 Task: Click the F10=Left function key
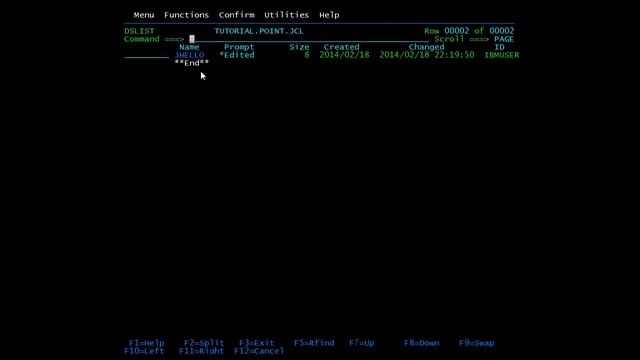pos(144,351)
